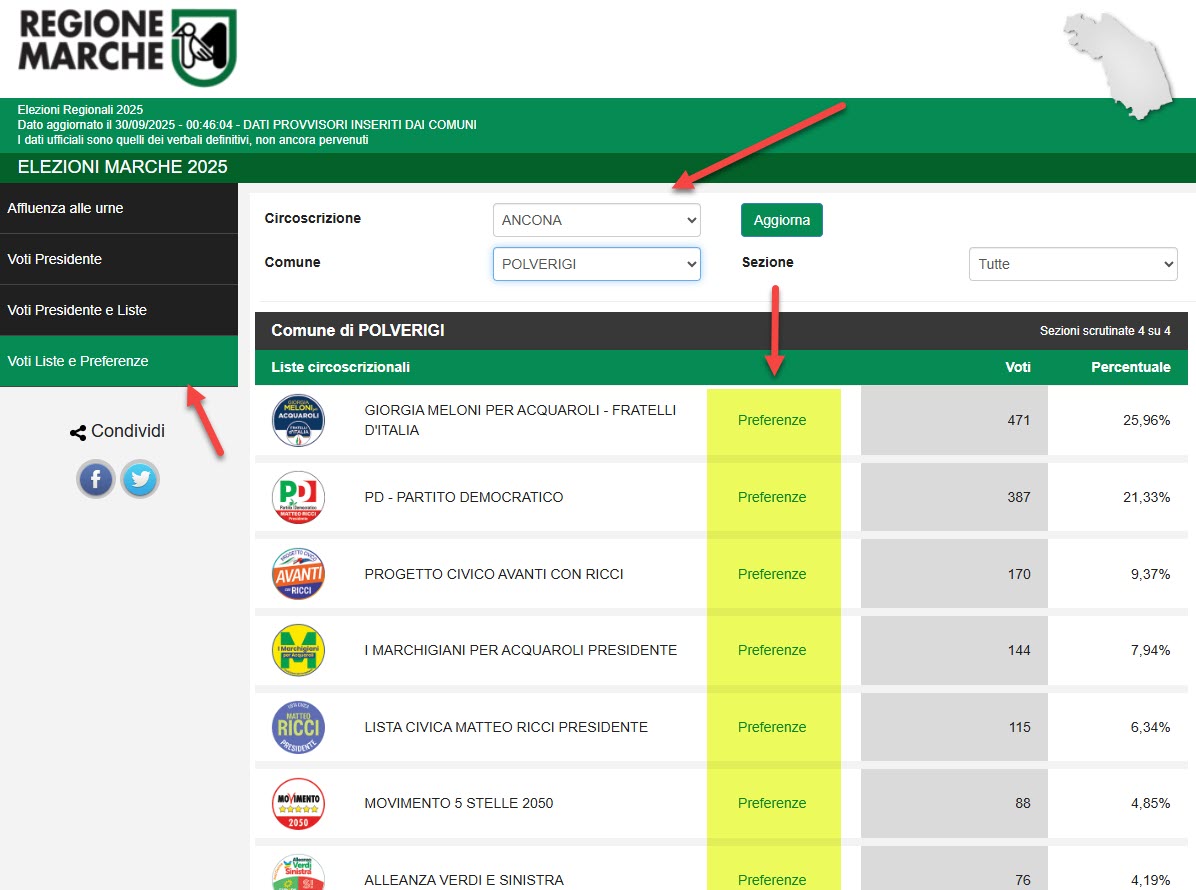1196x890 pixels.
Task: Click the list name PROGETTO CIVICO AVANTI CON RICCI
Action: click(x=494, y=574)
